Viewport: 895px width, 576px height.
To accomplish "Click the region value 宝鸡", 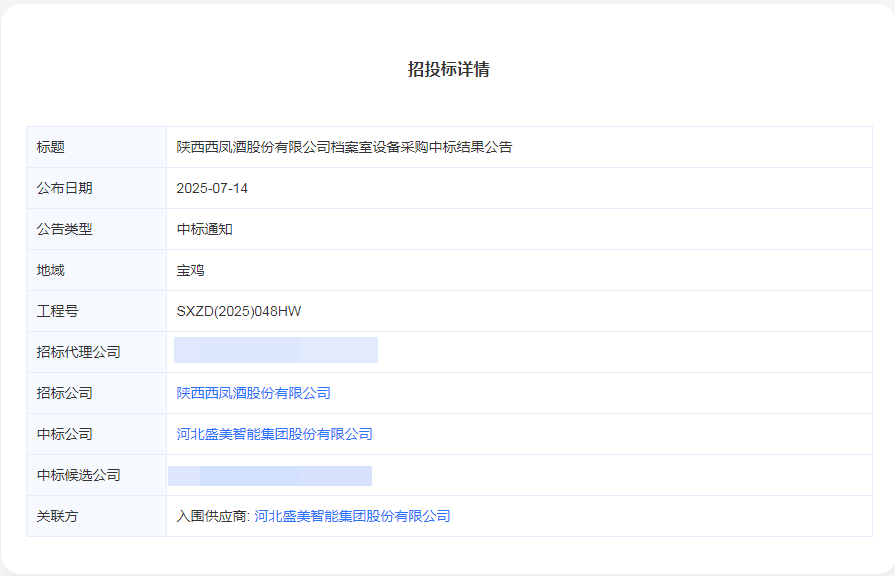I will tap(191, 270).
